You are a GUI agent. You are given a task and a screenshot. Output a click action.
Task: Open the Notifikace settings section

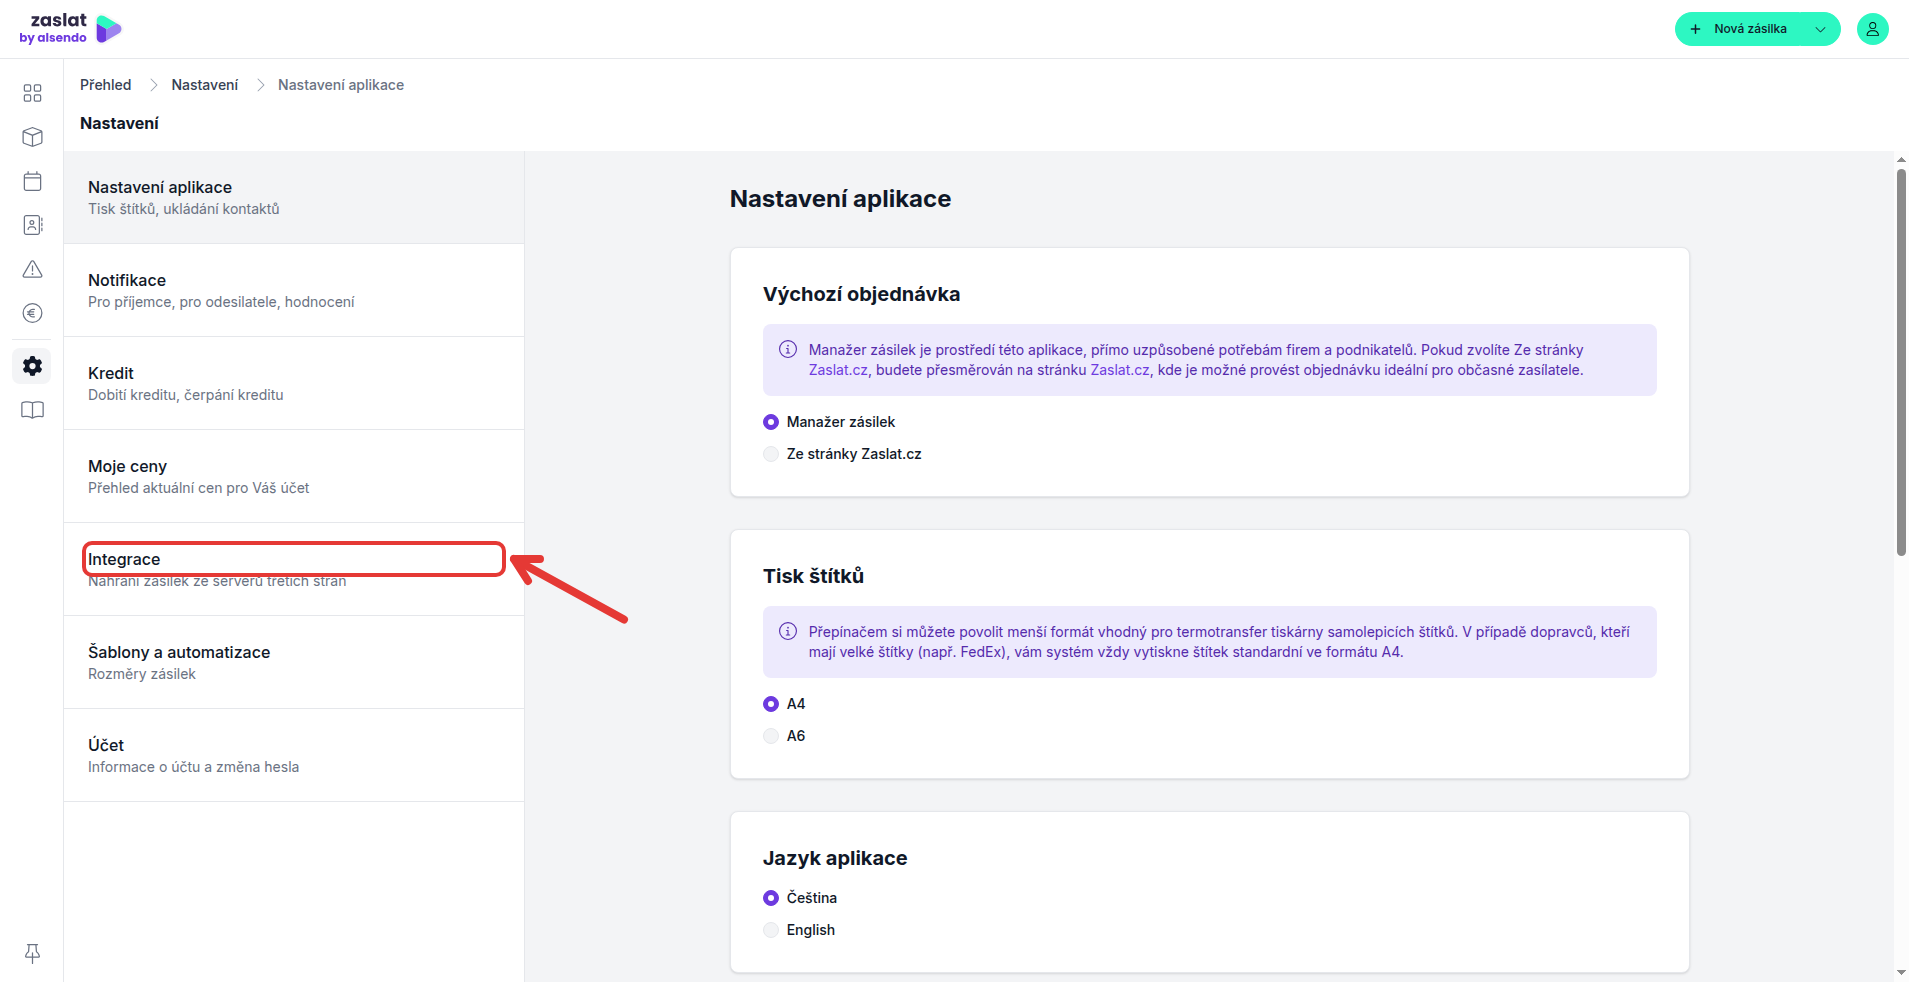click(294, 290)
